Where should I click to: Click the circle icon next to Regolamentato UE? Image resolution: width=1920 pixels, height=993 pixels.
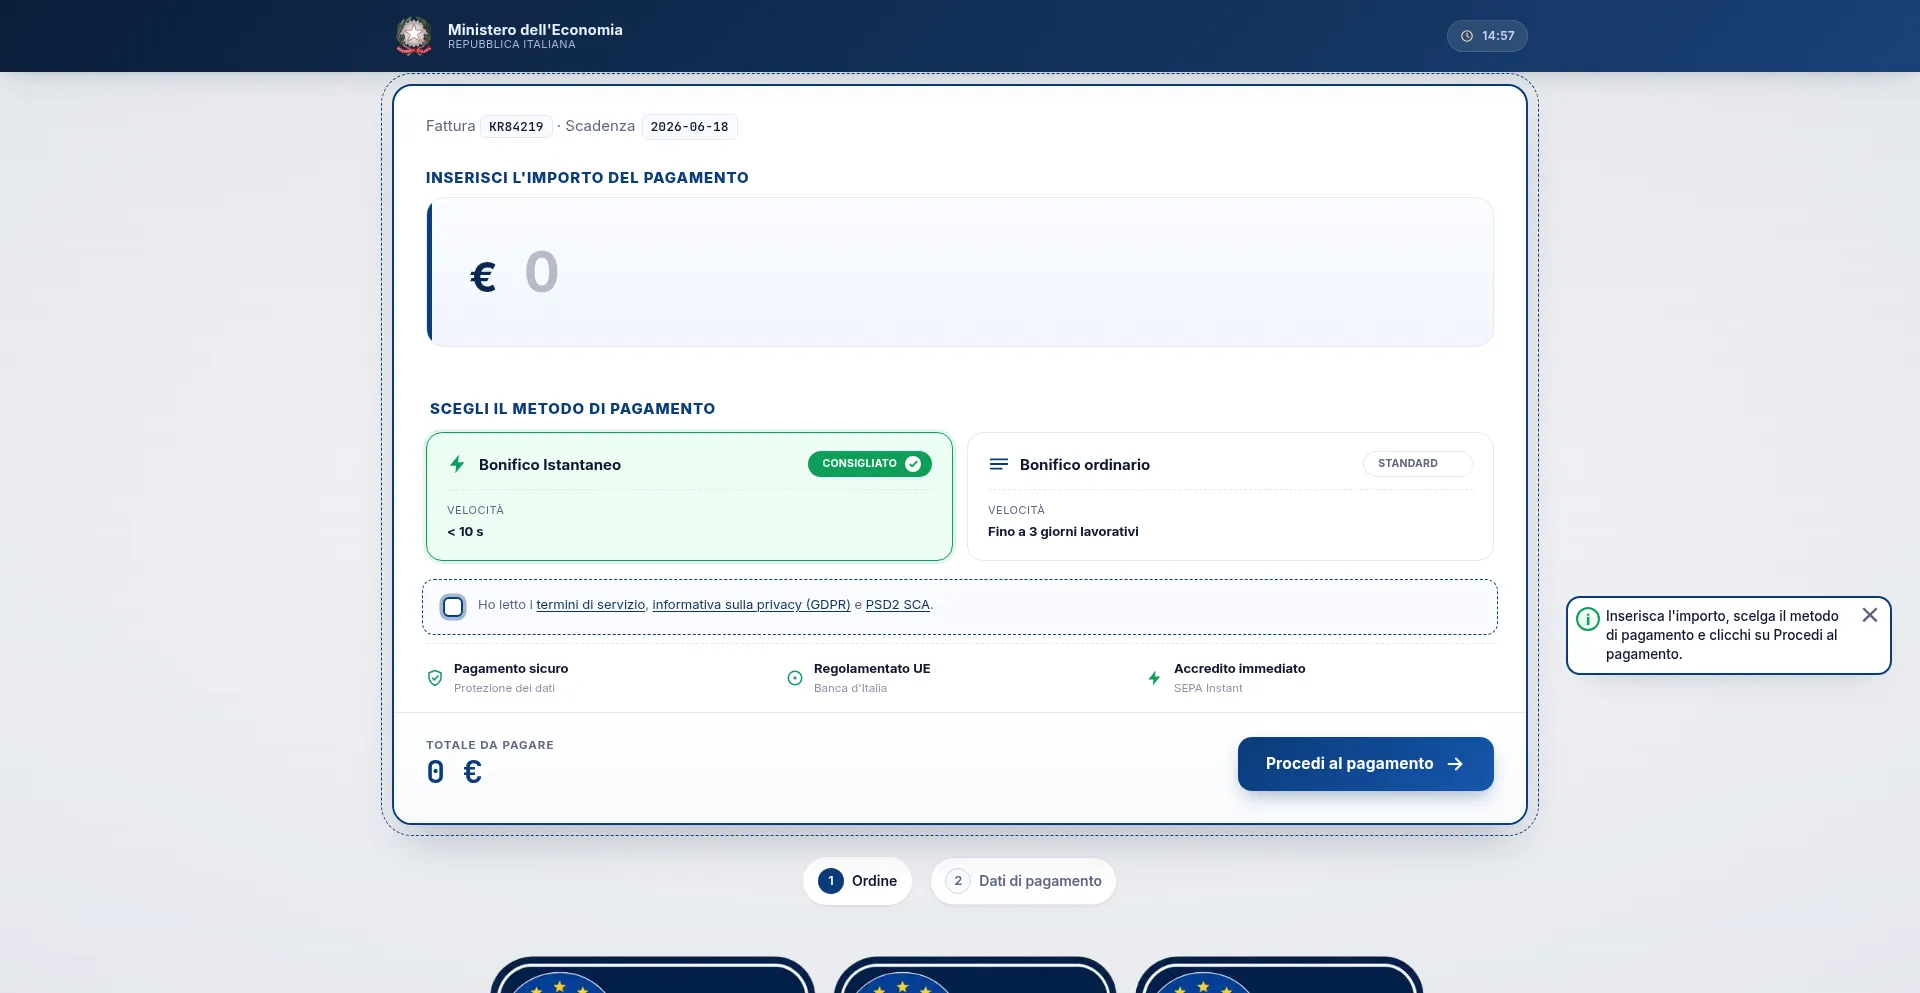click(795, 678)
